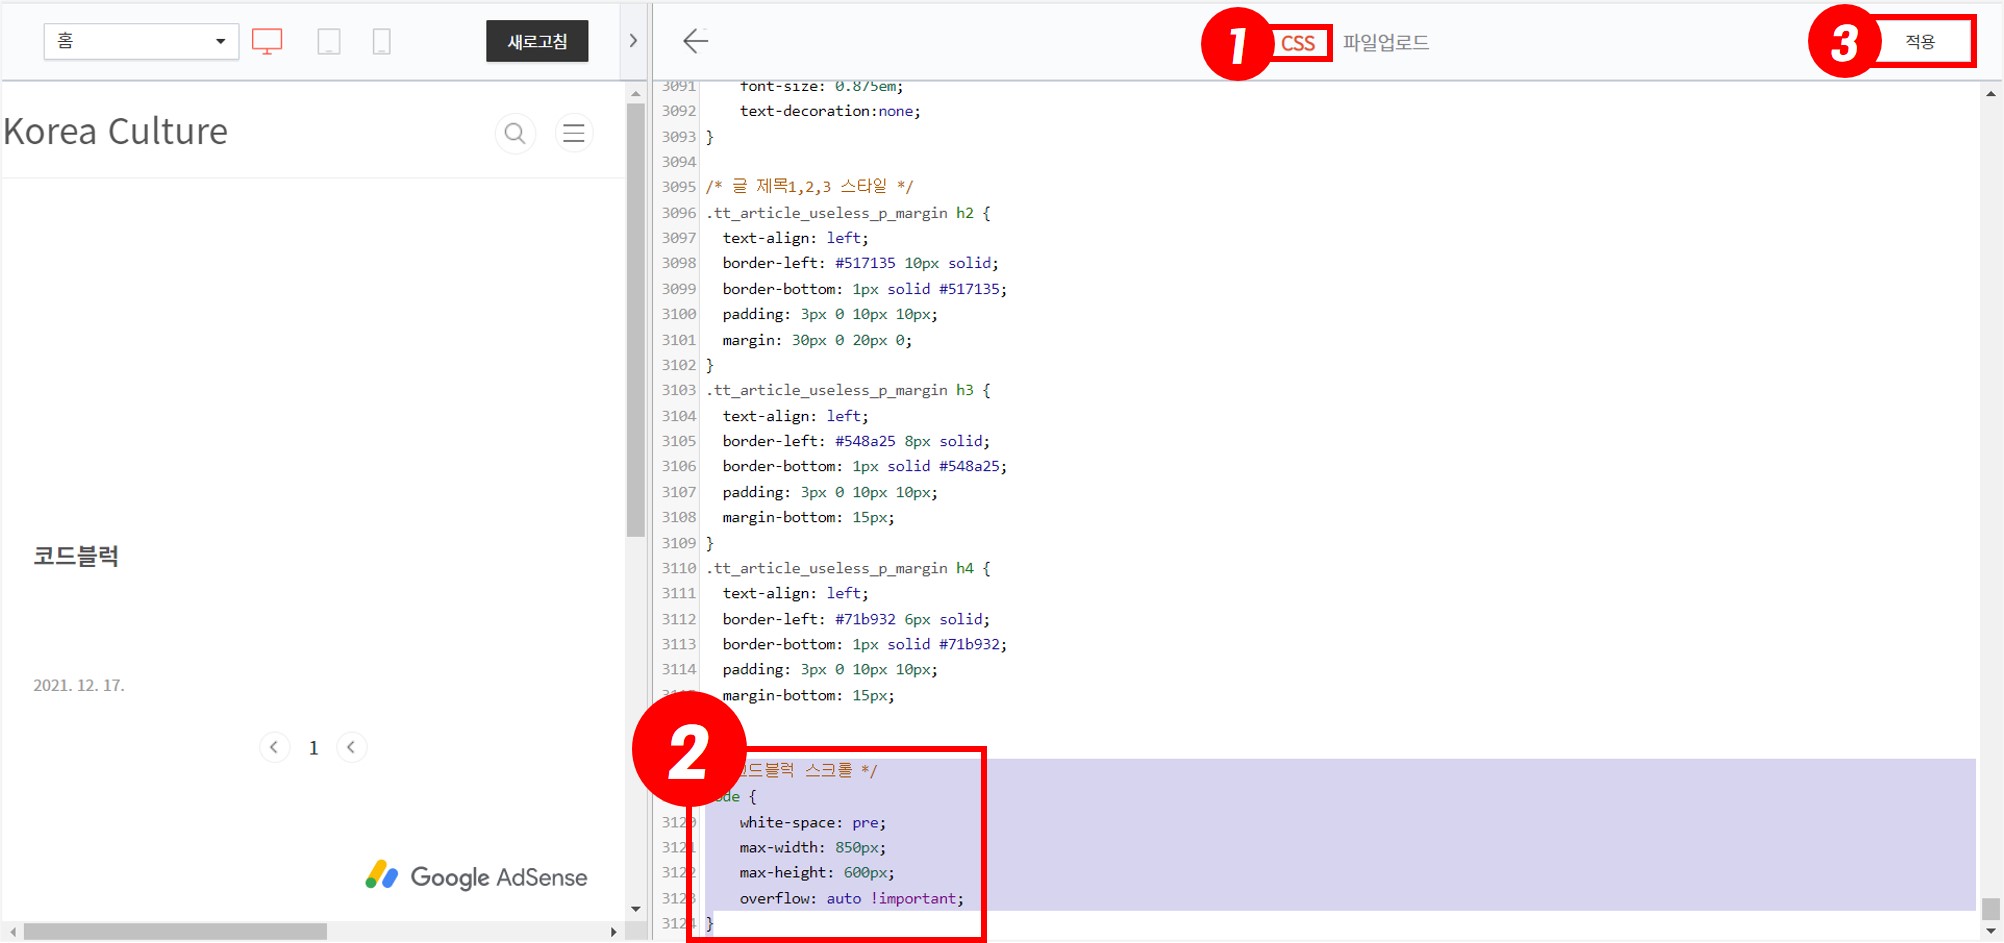This screenshot has height=943, width=2004.
Task: Open the 홈 page dropdown
Action: pos(141,41)
